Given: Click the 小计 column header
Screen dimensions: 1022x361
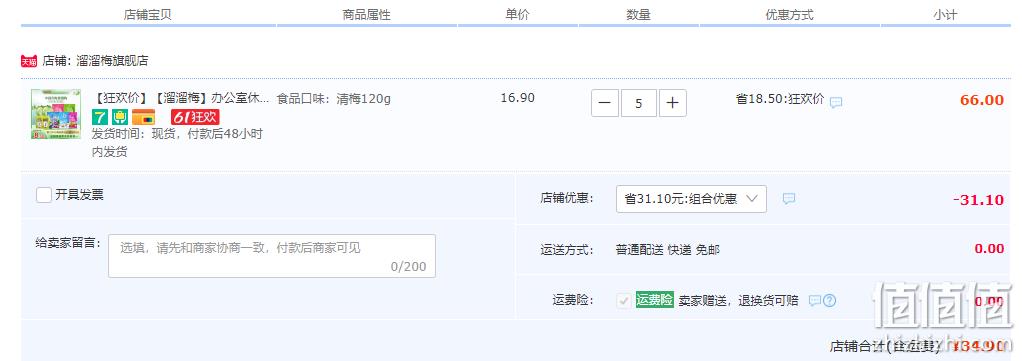Looking at the screenshot, I should pos(945,14).
